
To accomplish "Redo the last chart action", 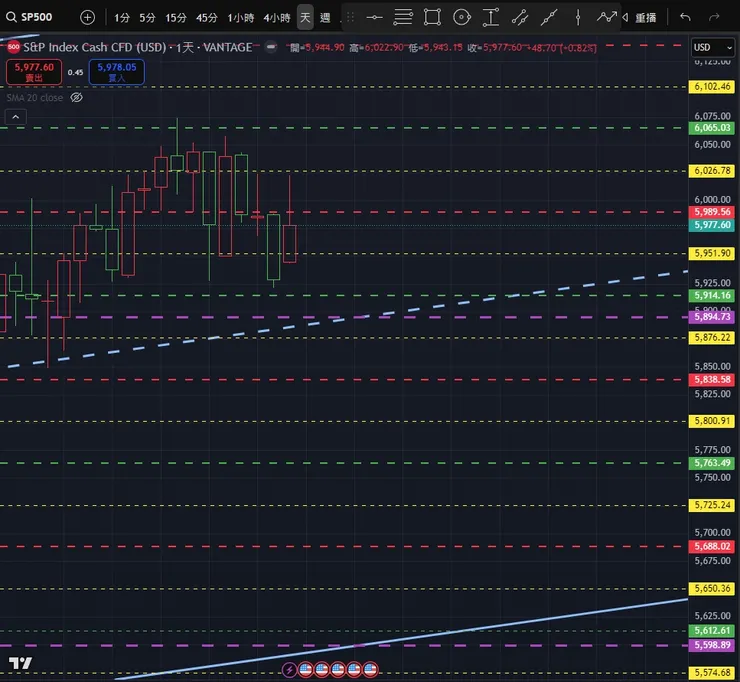I will coord(715,17).
